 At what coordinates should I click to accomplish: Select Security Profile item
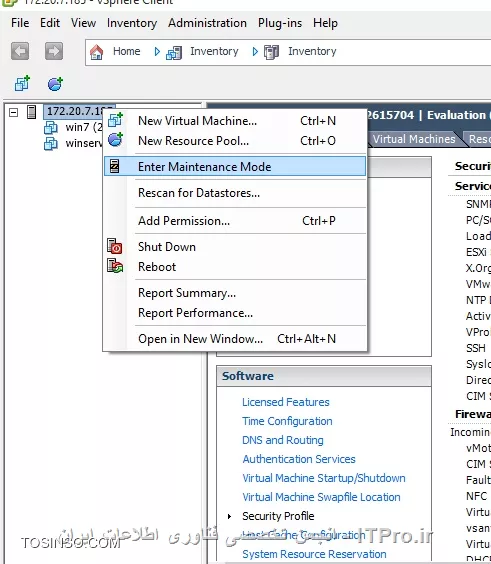[278, 517]
